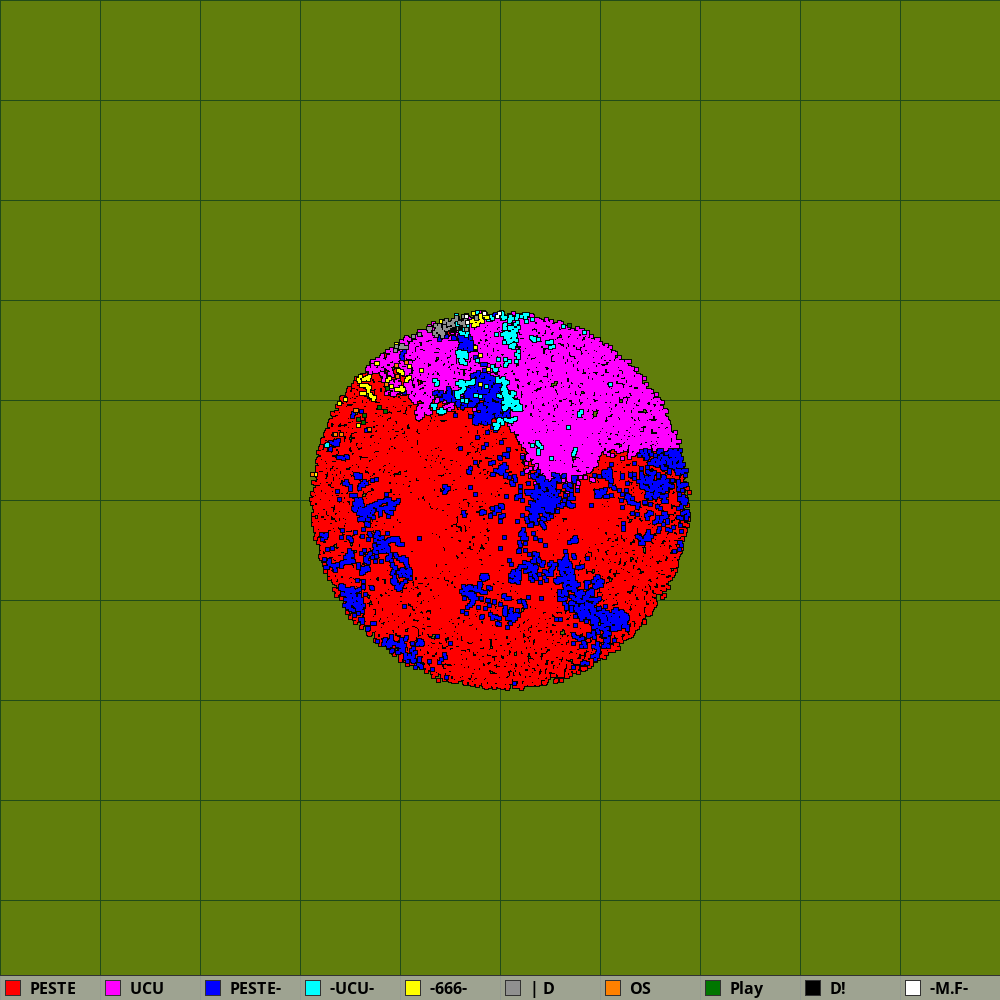Screen dimensions: 1000x1000
Task: Select the '-666-' legend label
Action: [x=449, y=989]
